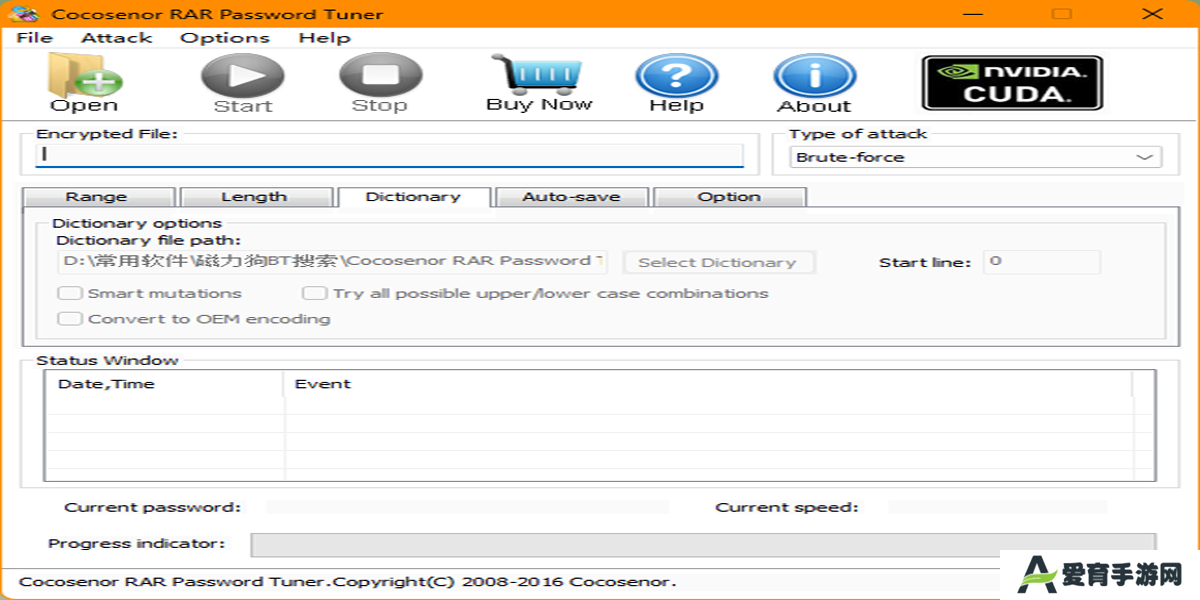The width and height of the screenshot is (1200, 600).
Task: Close the RAR Password Tuner window
Action: pyautogui.click(x=1153, y=14)
